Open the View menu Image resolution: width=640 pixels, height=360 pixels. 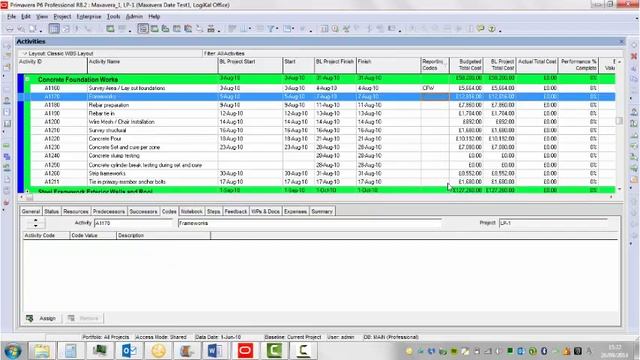click(42, 17)
